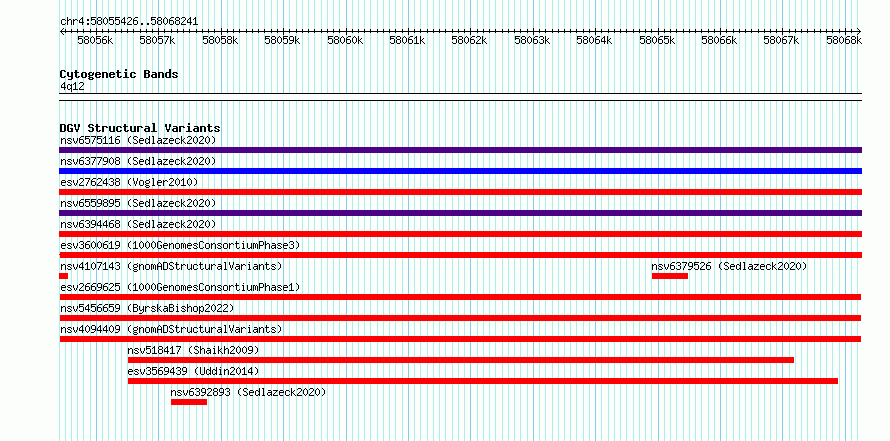Click the 58056k ruler label

pos(95,40)
